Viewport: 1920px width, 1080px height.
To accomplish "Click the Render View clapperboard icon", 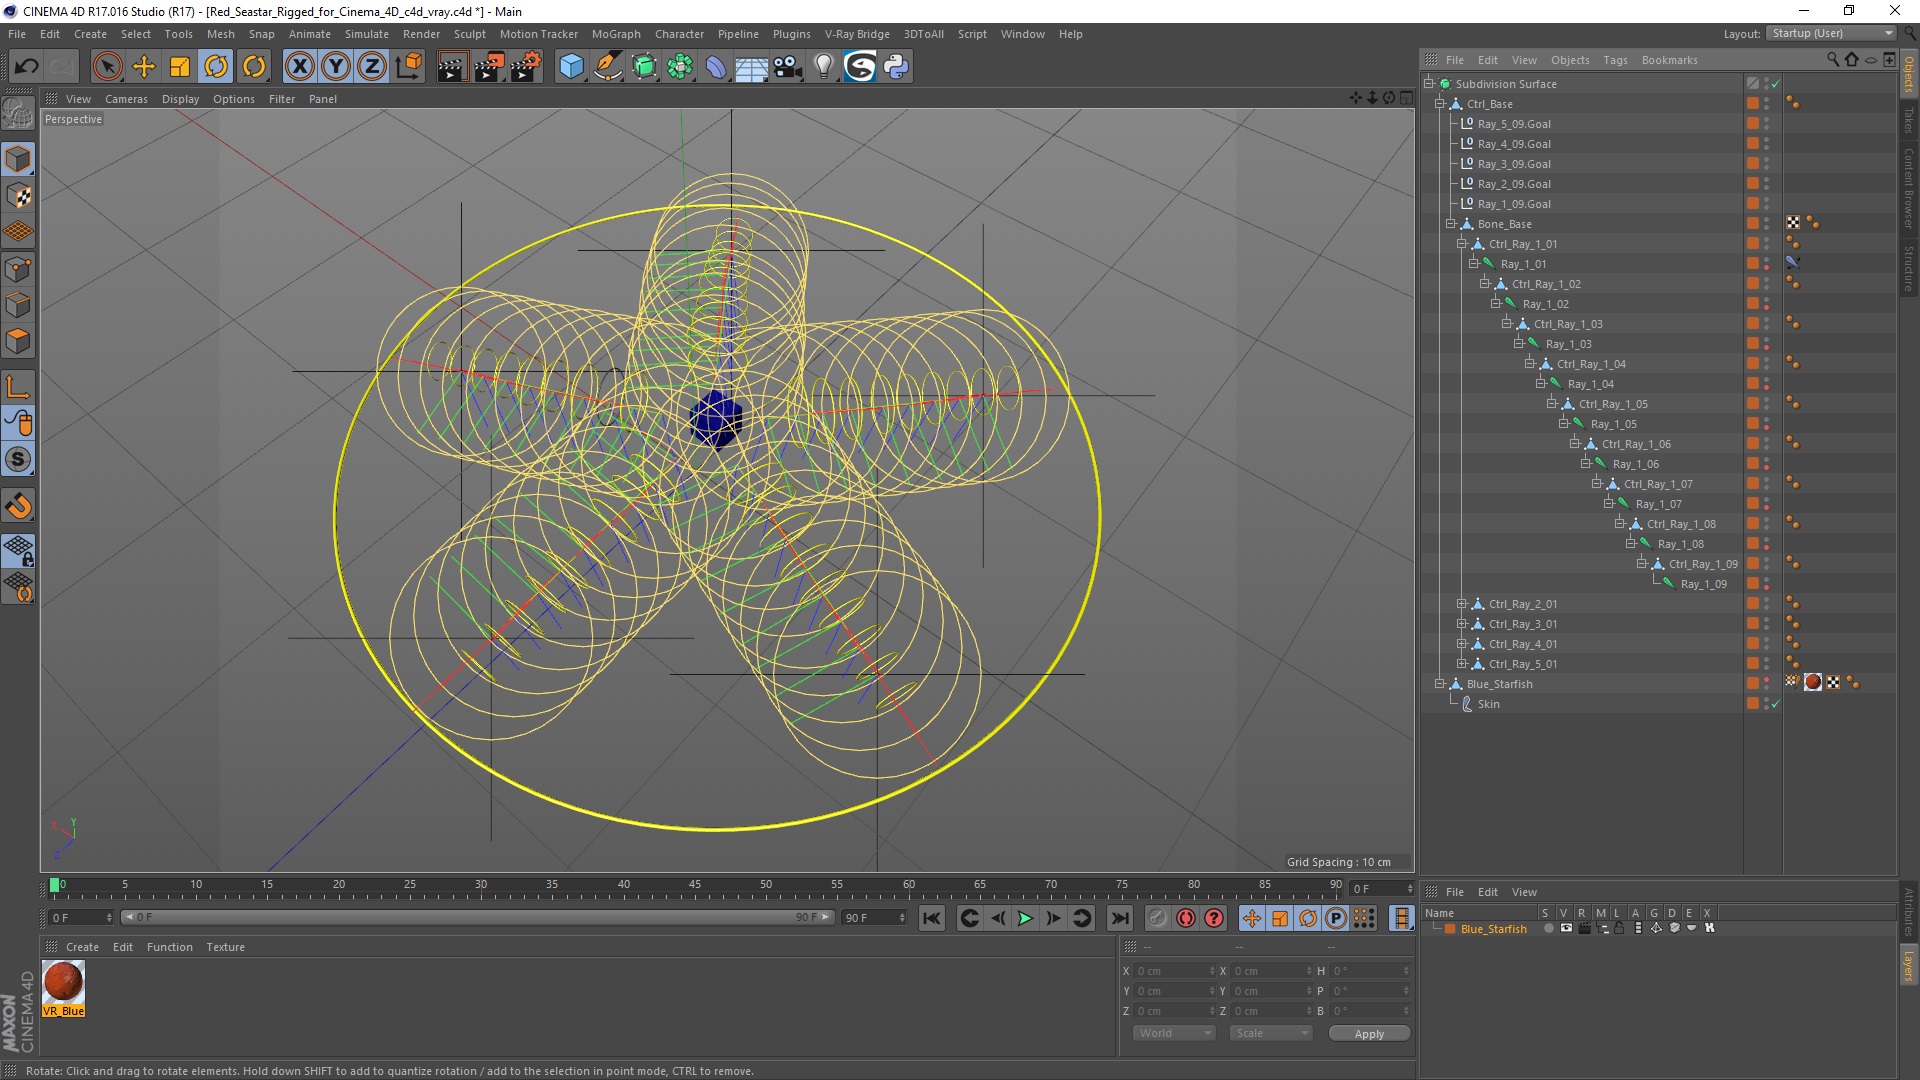I will pos(452,67).
